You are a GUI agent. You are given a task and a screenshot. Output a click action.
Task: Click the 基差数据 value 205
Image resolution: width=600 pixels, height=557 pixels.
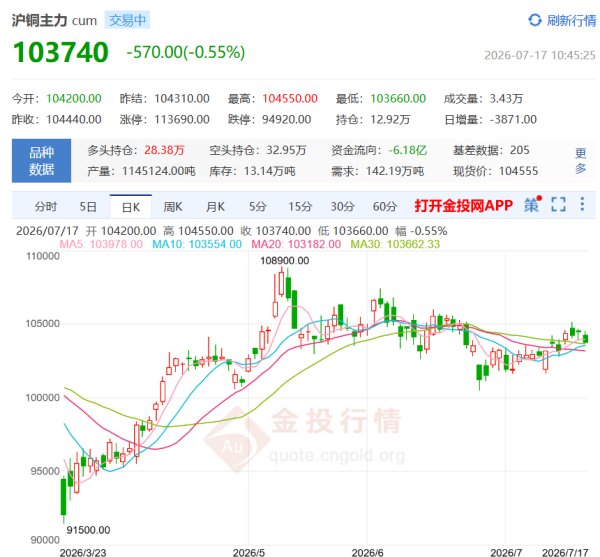[x=520, y=150]
